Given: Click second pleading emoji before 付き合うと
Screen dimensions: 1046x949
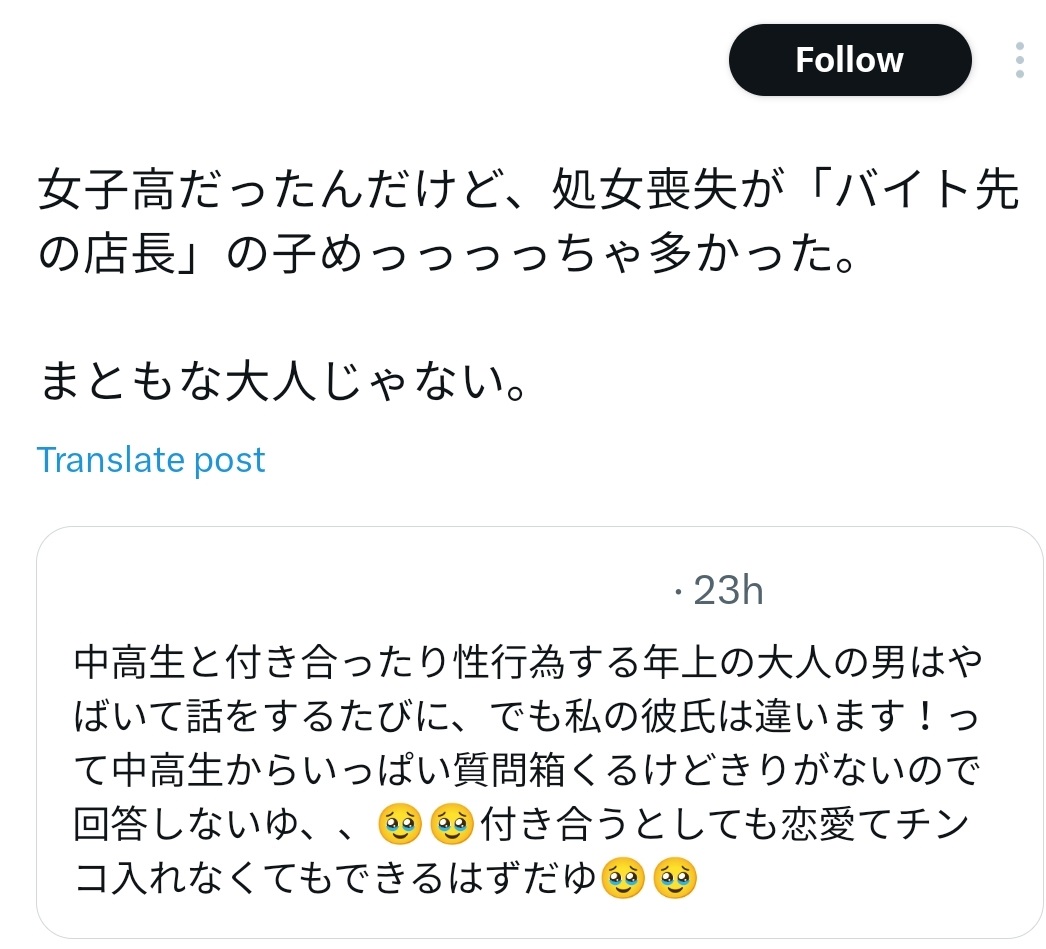Looking at the screenshot, I should tap(452, 824).
